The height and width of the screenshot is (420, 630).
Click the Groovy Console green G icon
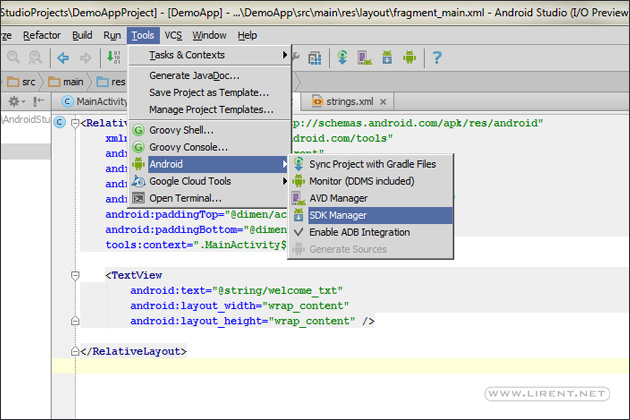click(138, 147)
